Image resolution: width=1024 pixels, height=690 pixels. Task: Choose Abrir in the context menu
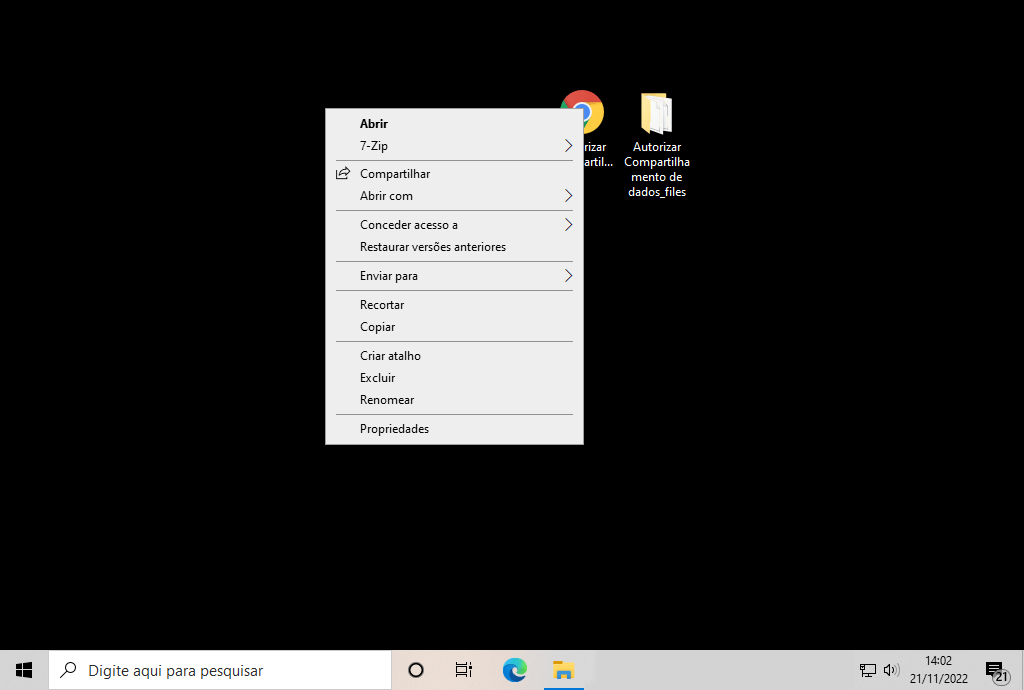(374, 124)
